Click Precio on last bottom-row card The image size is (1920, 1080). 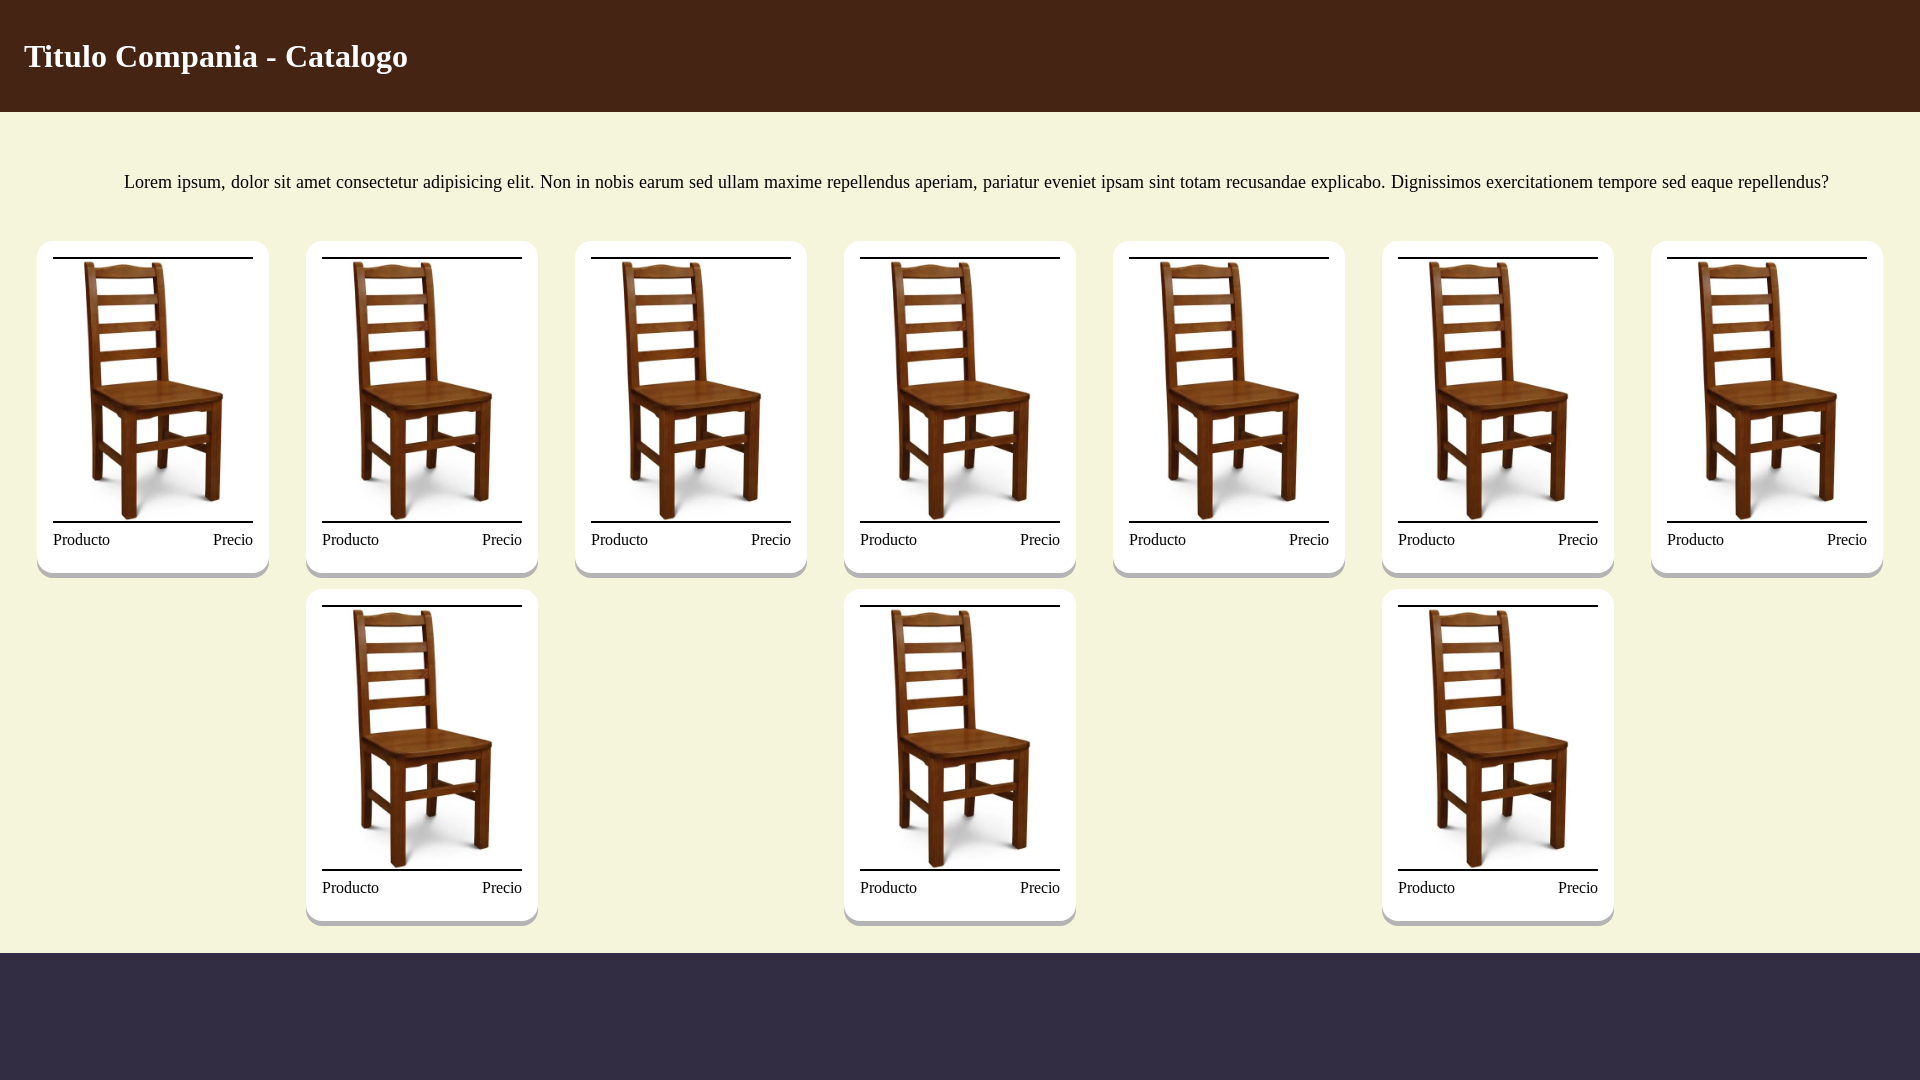click(1578, 888)
